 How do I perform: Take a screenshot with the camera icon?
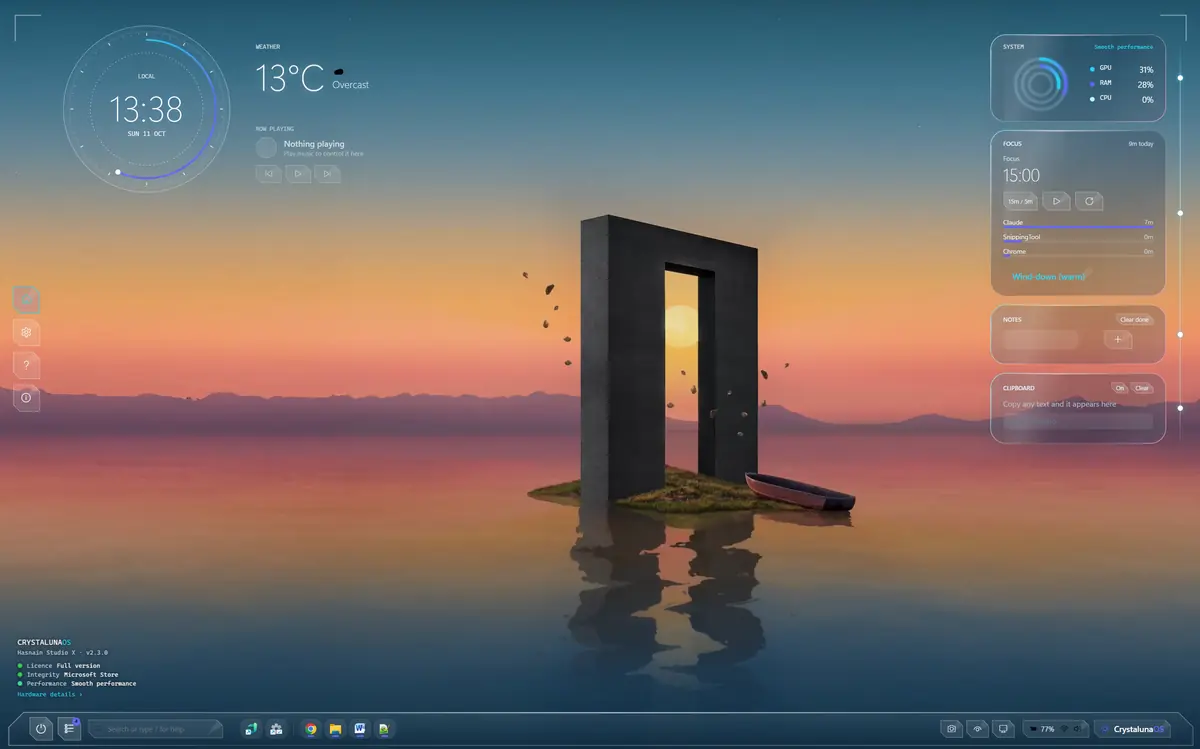point(952,729)
